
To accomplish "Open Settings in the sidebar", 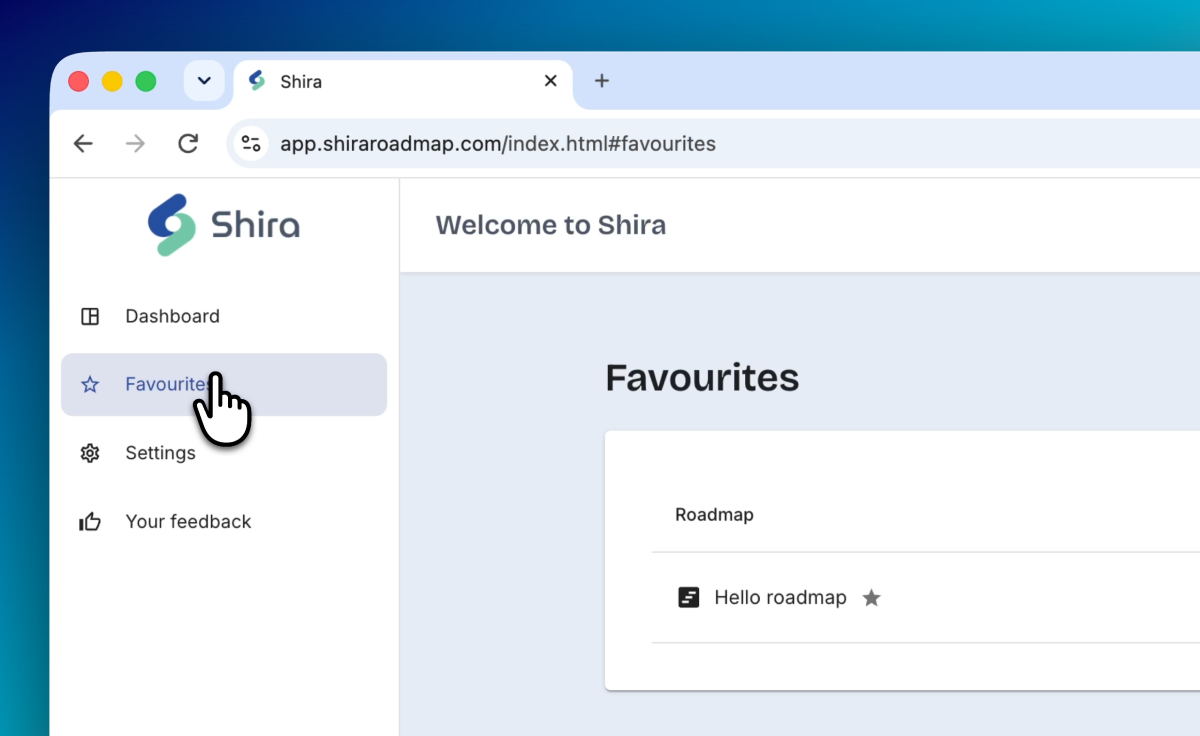I will tap(224, 453).
